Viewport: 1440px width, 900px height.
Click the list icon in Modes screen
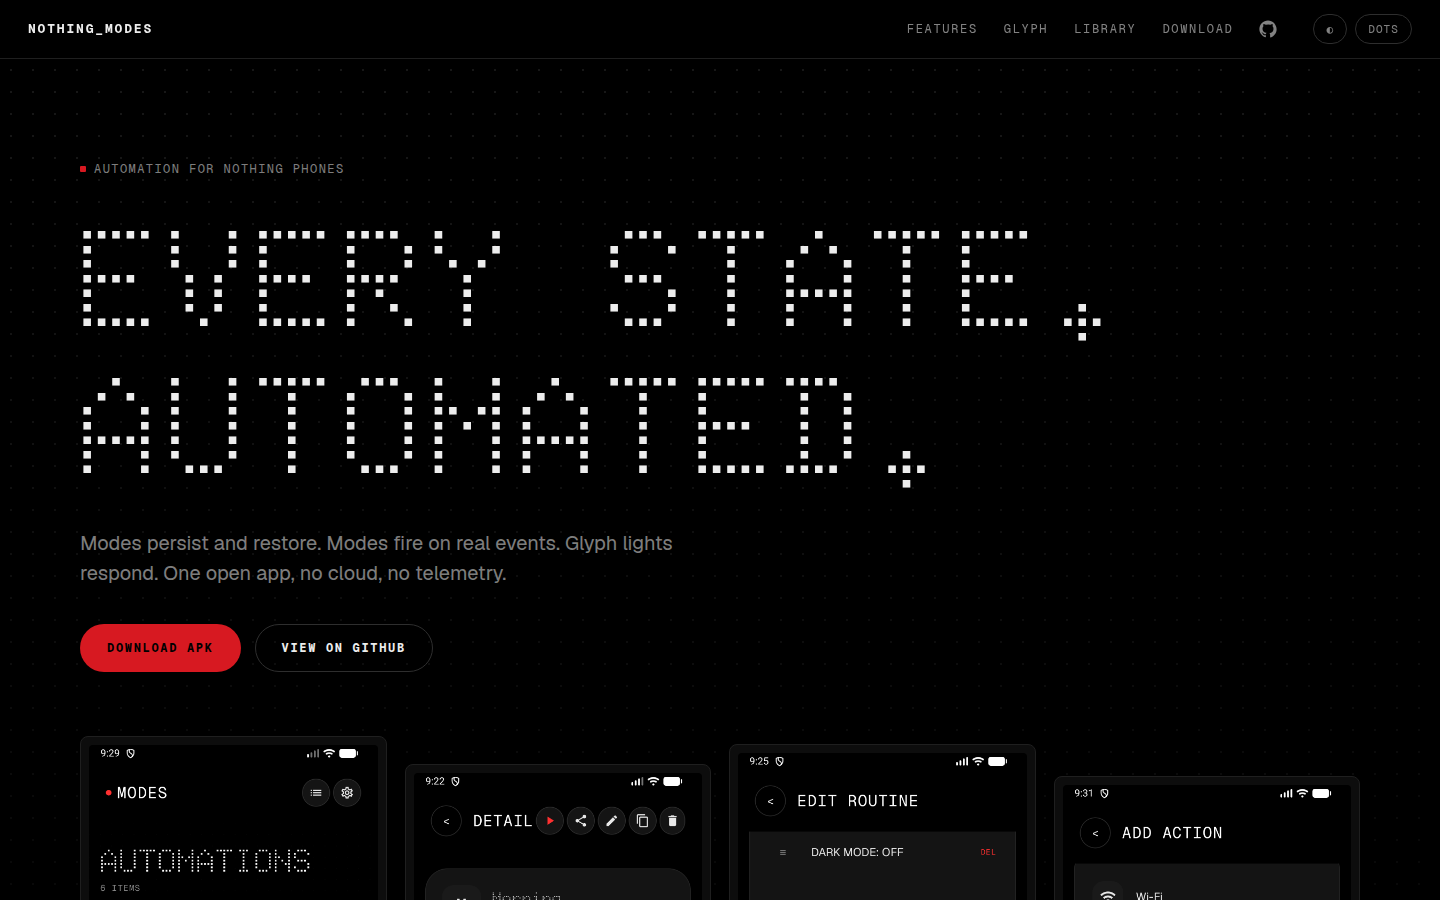[x=316, y=793]
